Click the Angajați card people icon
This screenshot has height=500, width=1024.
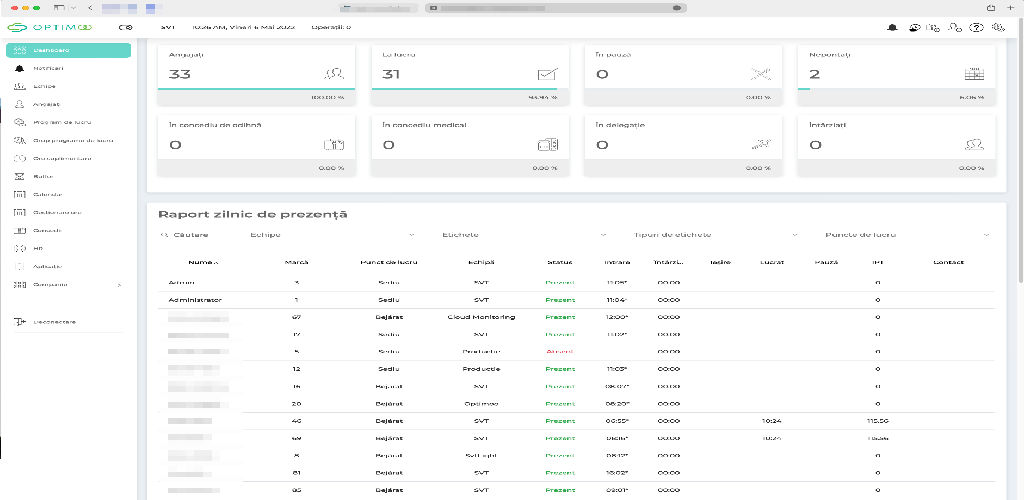pyautogui.click(x=334, y=74)
